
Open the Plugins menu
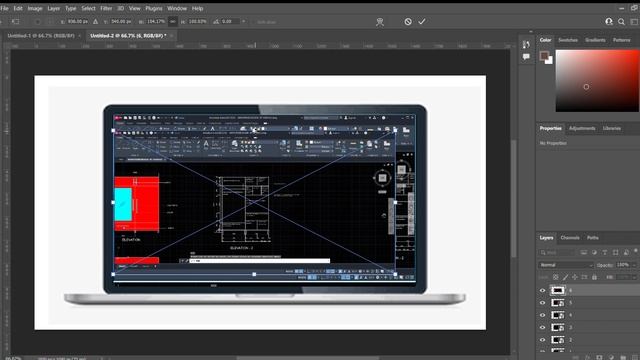(154, 8)
